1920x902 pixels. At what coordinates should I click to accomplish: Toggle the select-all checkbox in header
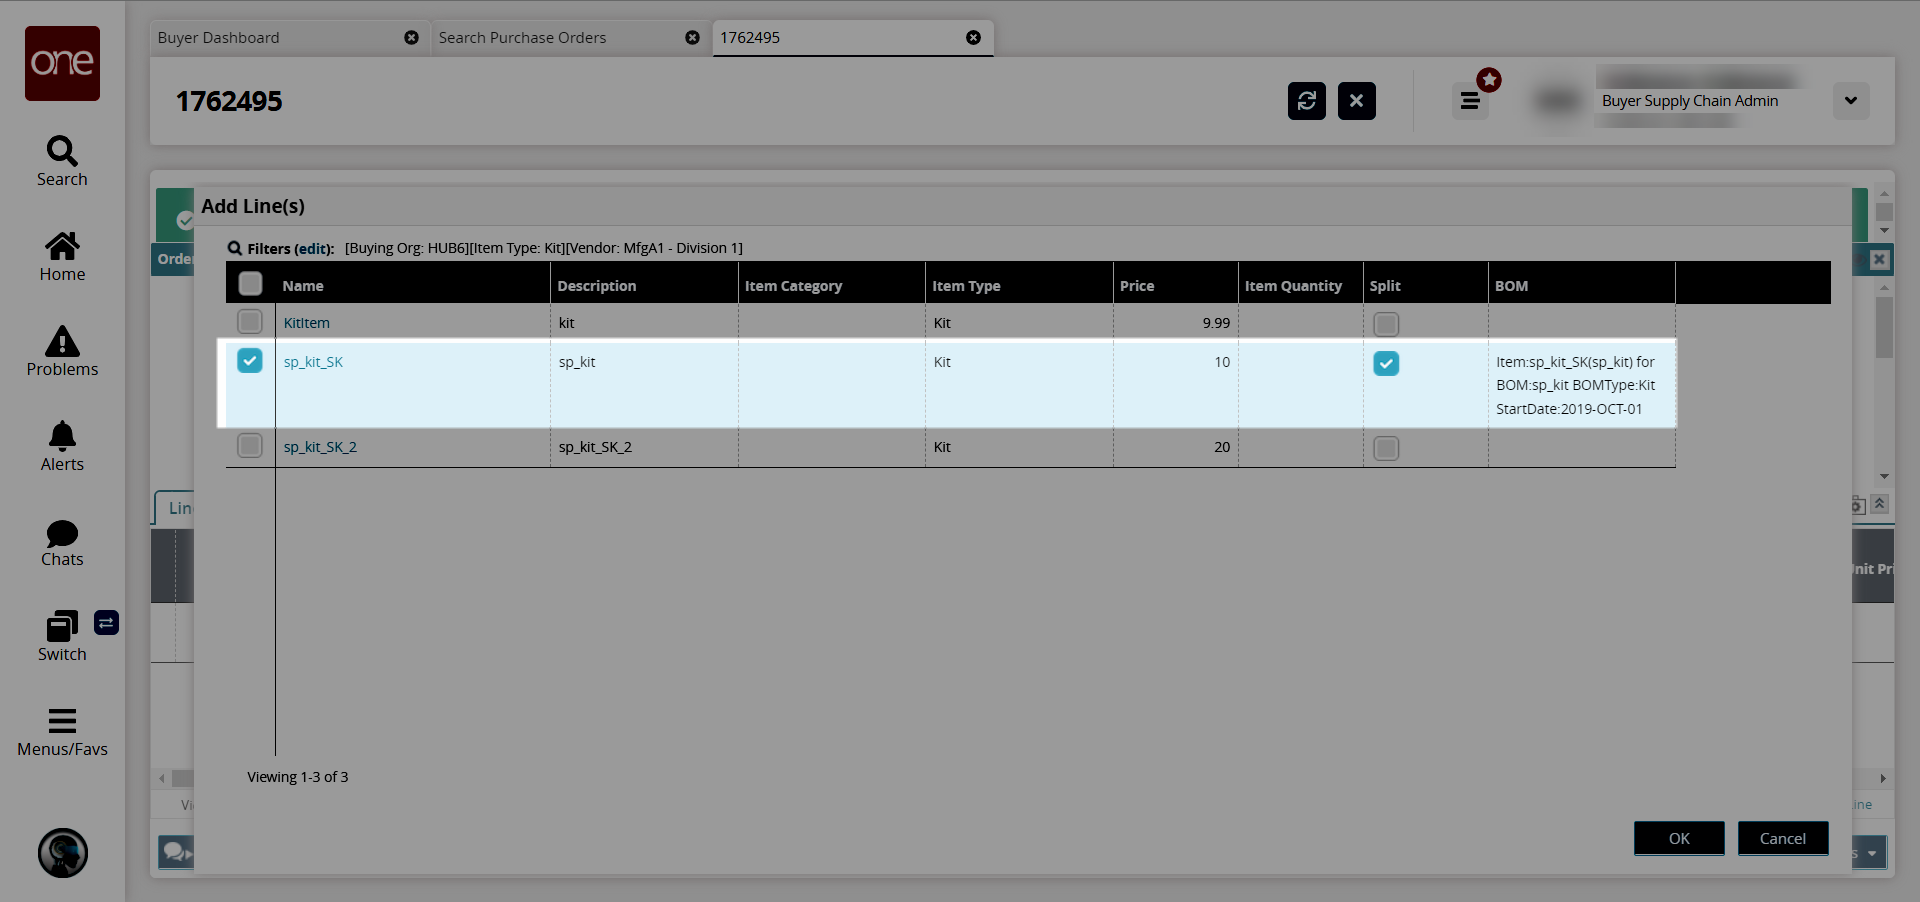[251, 284]
